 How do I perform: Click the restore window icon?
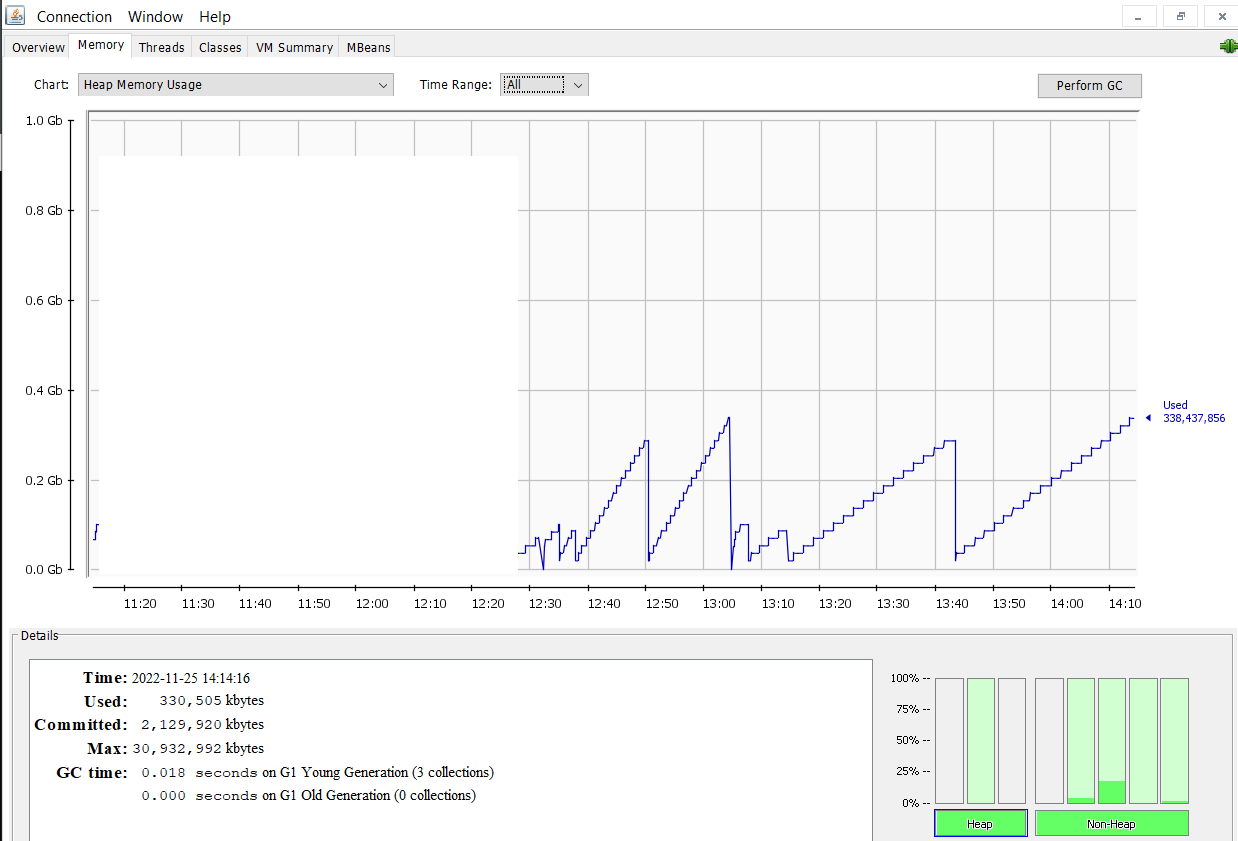1180,16
